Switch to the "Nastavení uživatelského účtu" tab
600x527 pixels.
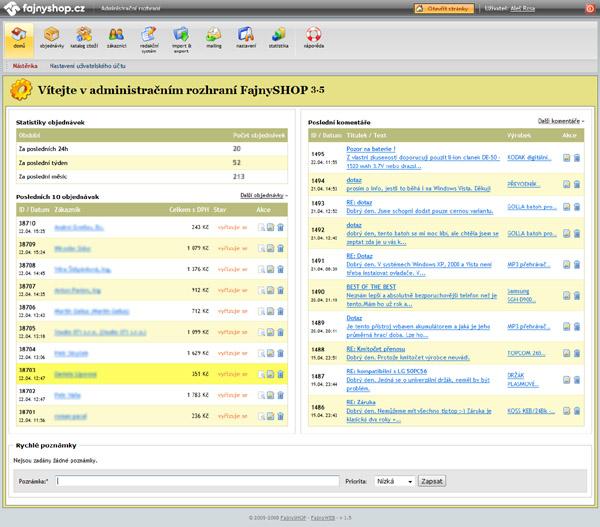(x=88, y=66)
